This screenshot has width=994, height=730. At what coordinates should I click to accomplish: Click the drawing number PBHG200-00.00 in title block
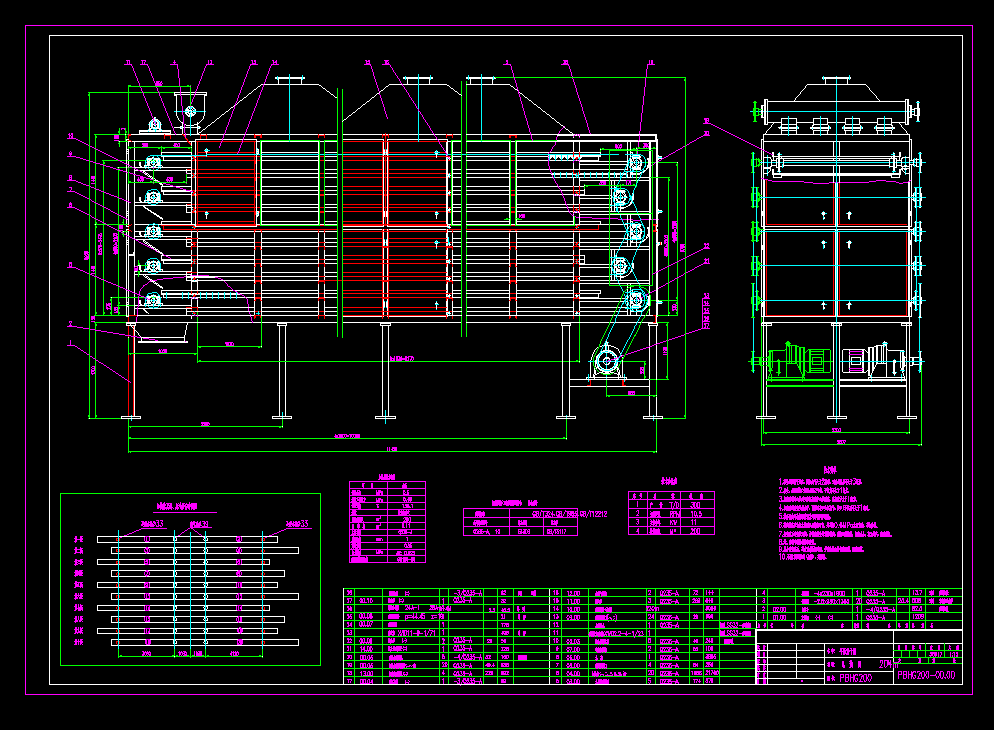point(925,677)
